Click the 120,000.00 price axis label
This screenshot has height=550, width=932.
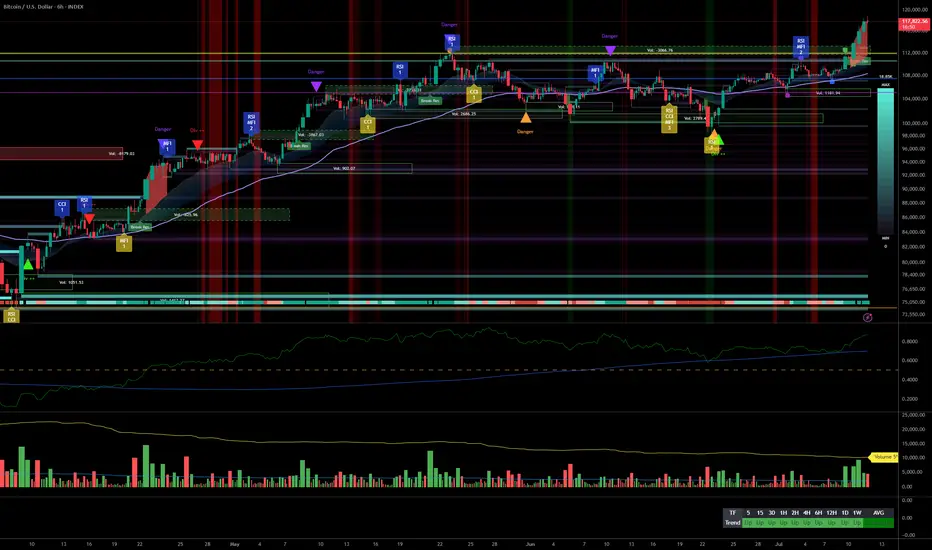click(x=914, y=10)
